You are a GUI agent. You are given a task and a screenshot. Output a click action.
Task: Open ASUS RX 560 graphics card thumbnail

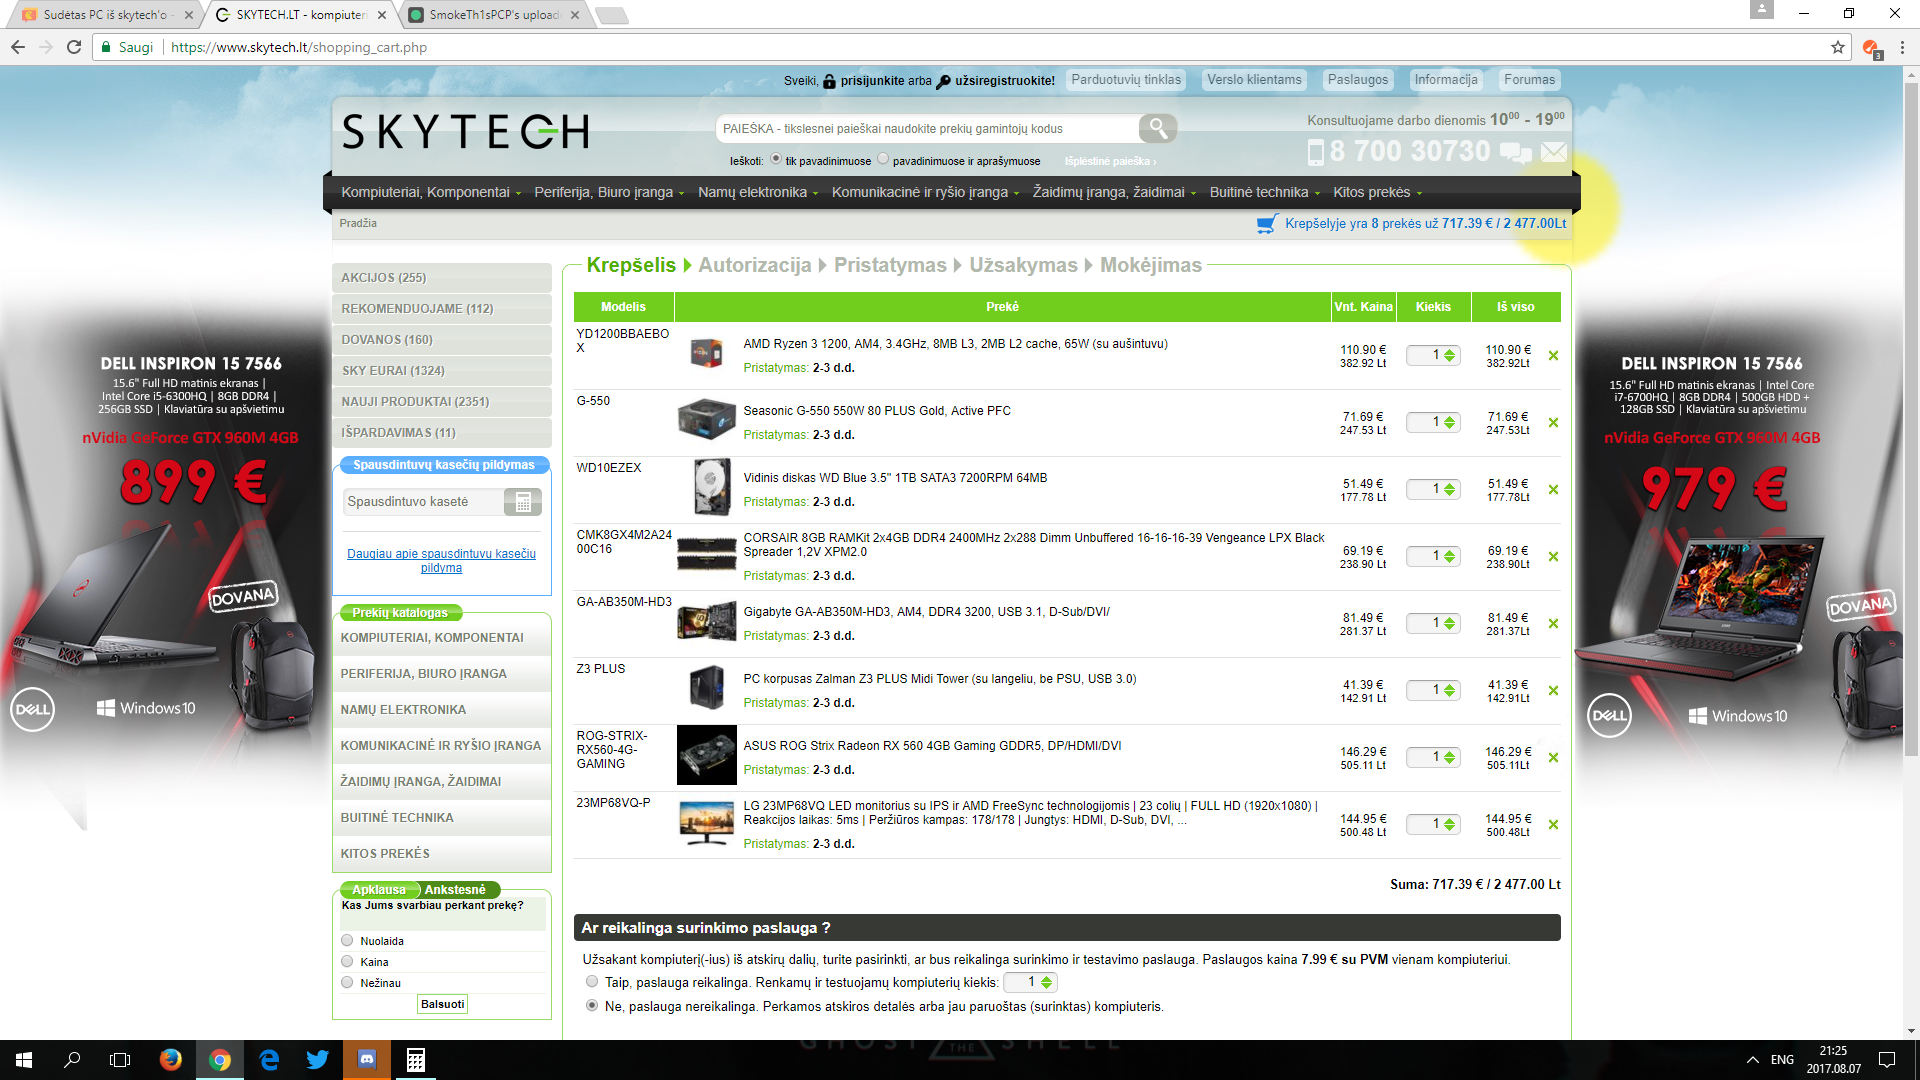coord(706,755)
